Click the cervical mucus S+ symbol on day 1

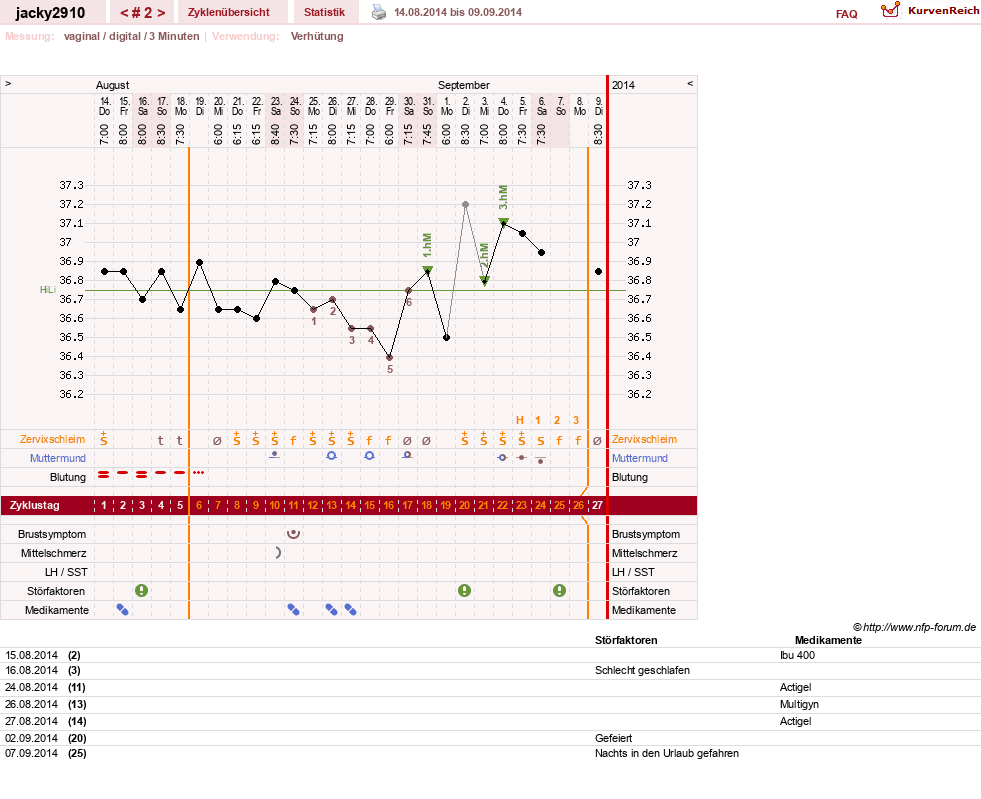coord(104,439)
